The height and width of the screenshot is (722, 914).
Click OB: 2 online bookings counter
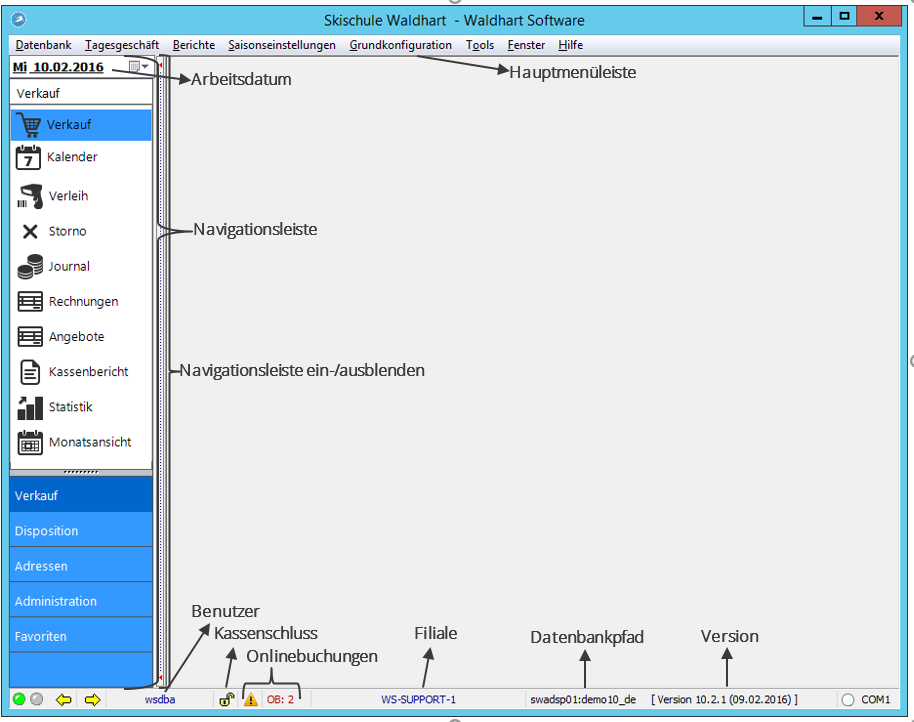pyautogui.click(x=280, y=699)
